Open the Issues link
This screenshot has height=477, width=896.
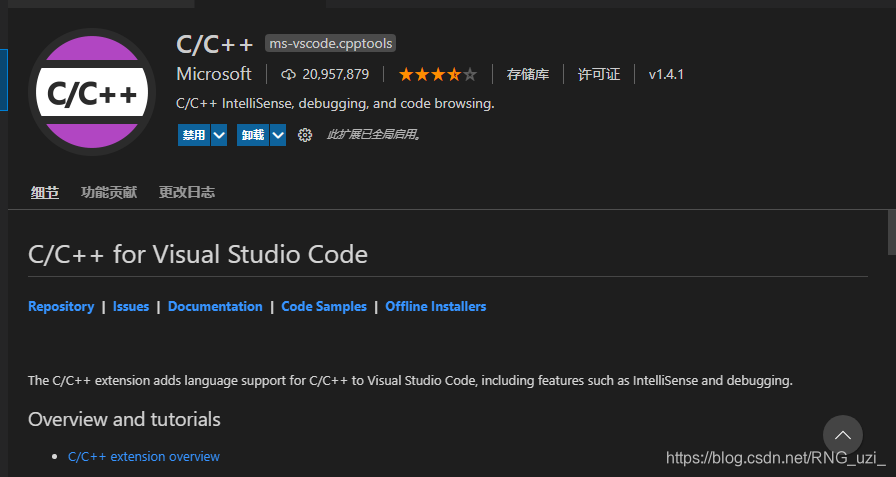tap(131, 306)
